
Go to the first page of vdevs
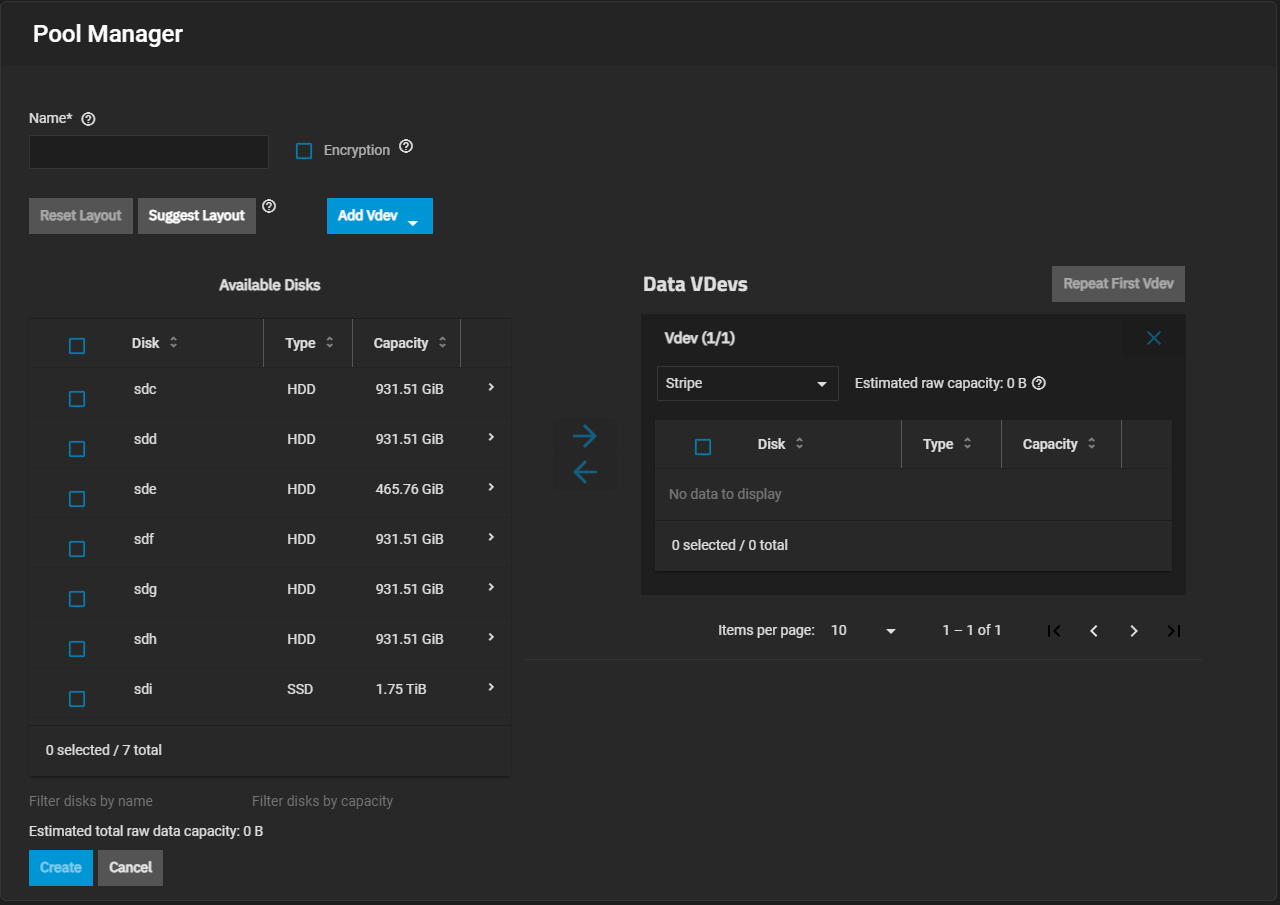[x=1054, y=631]
